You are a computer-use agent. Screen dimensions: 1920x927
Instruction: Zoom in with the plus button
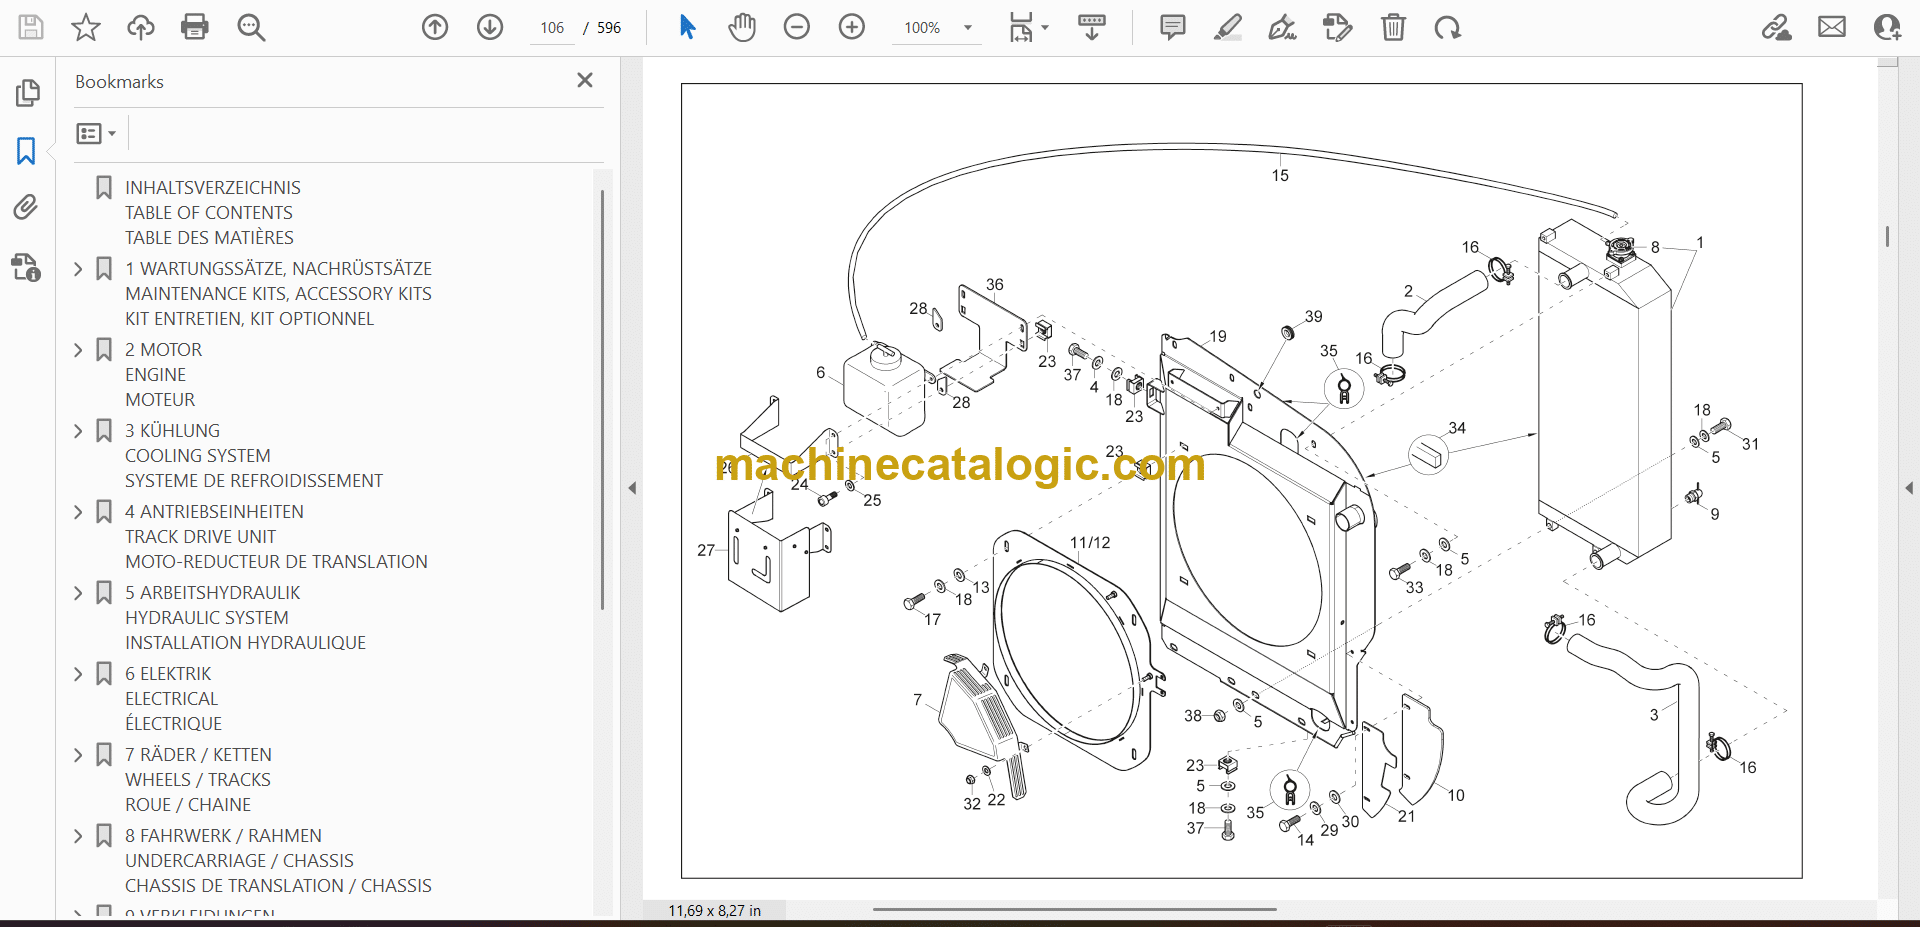pyautogui.click(x=852, y=27)
